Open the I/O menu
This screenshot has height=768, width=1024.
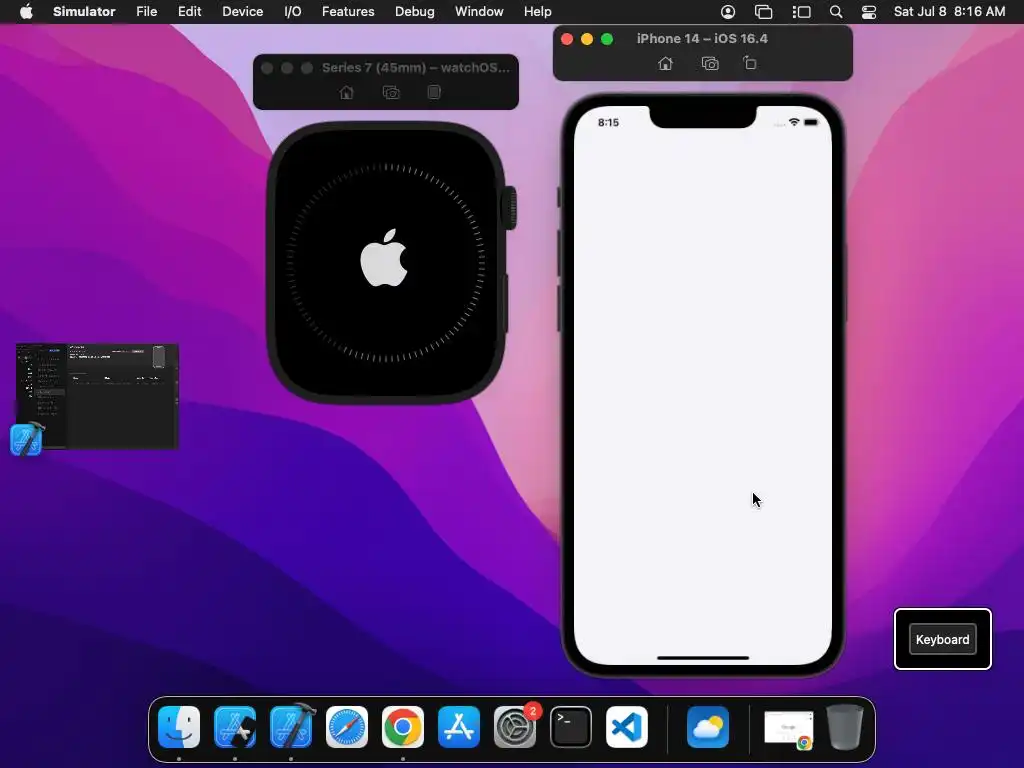(x=293, y=11)
